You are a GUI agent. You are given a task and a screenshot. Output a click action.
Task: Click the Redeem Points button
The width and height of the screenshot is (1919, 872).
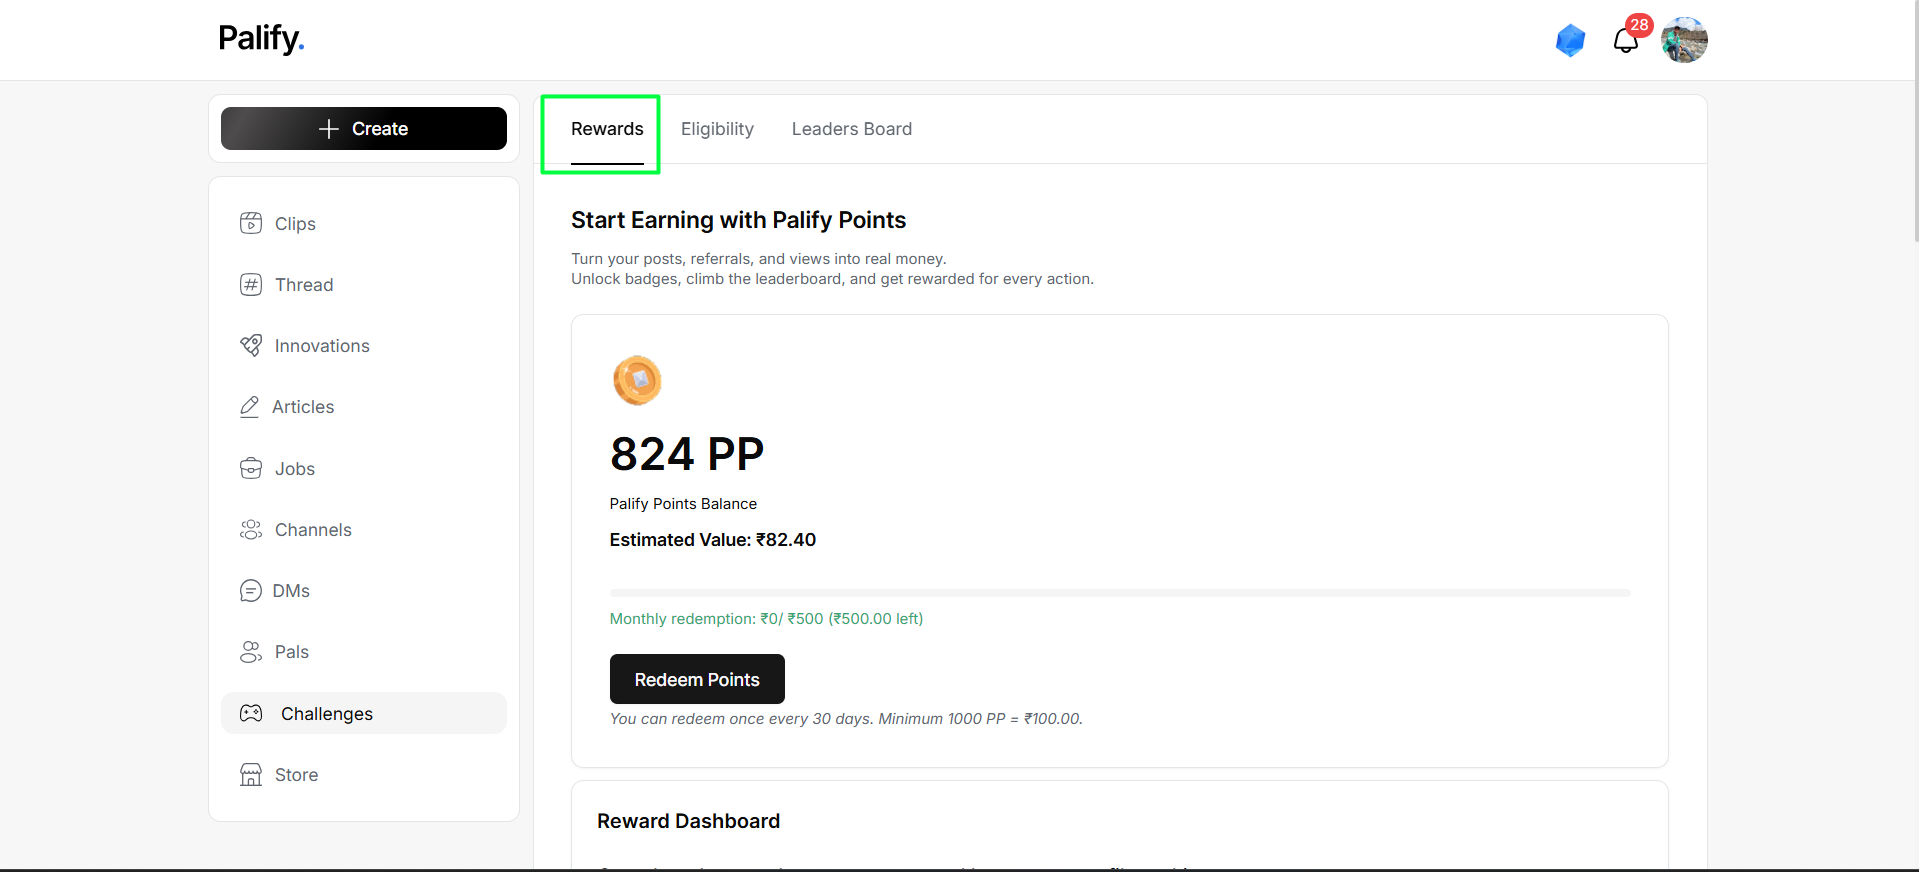tap(697, 679)
